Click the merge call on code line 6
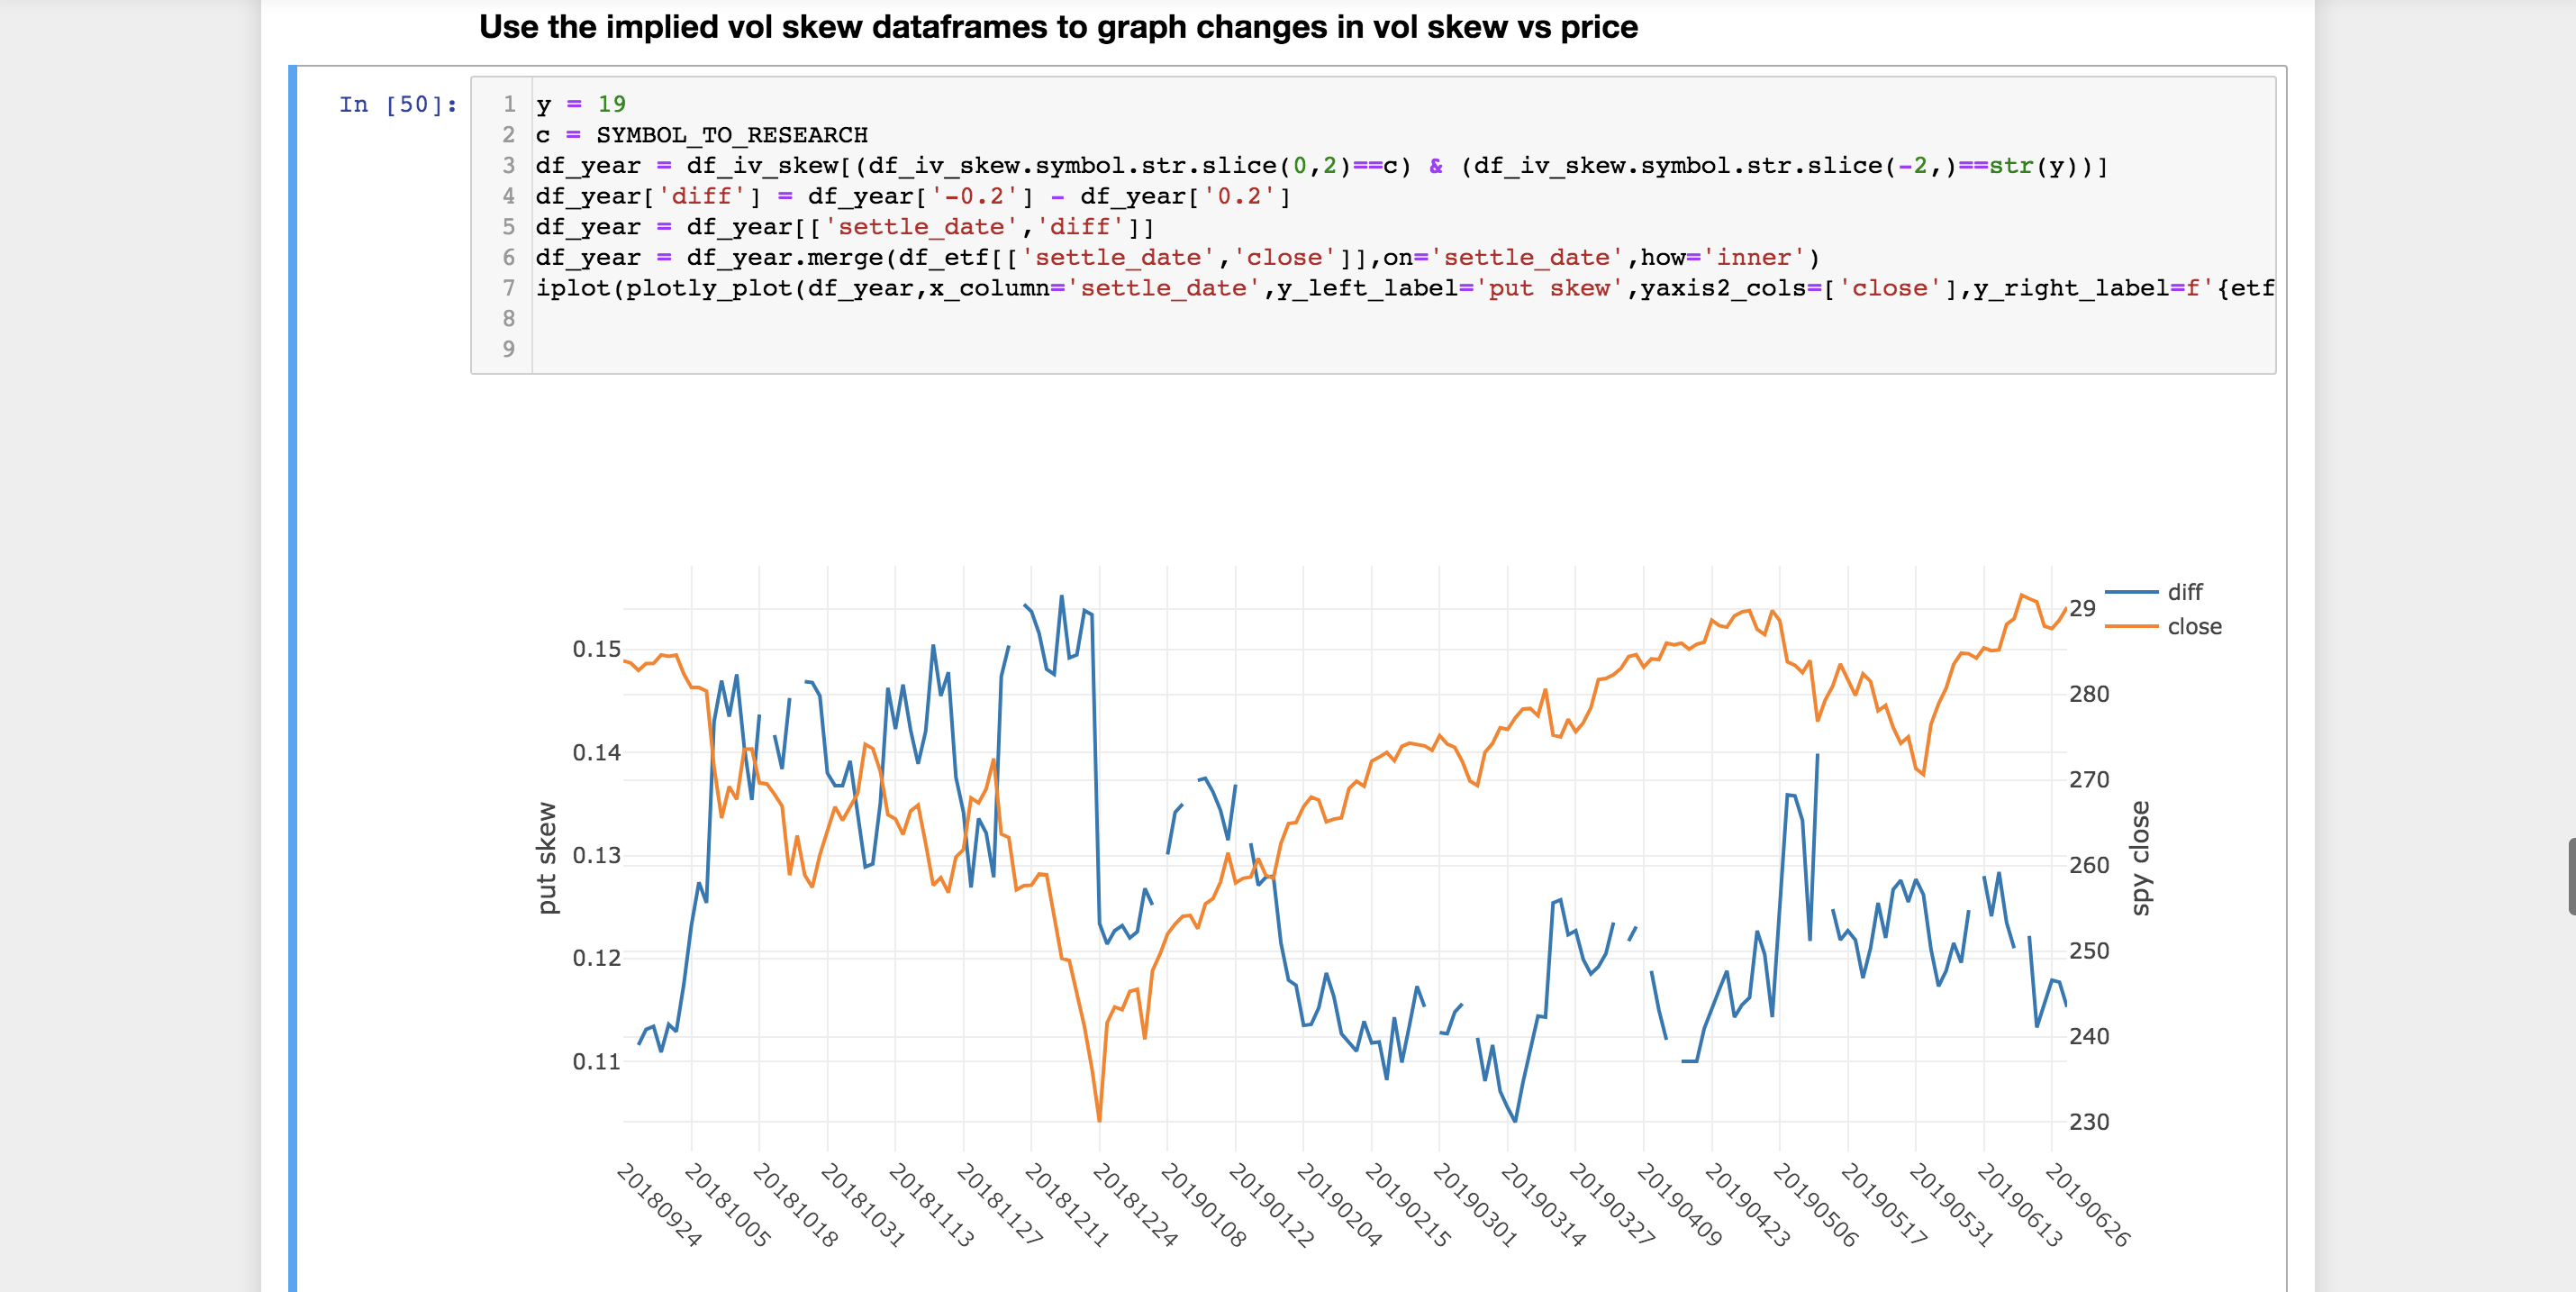The image size is (2576, 1292). pos(845,258)
